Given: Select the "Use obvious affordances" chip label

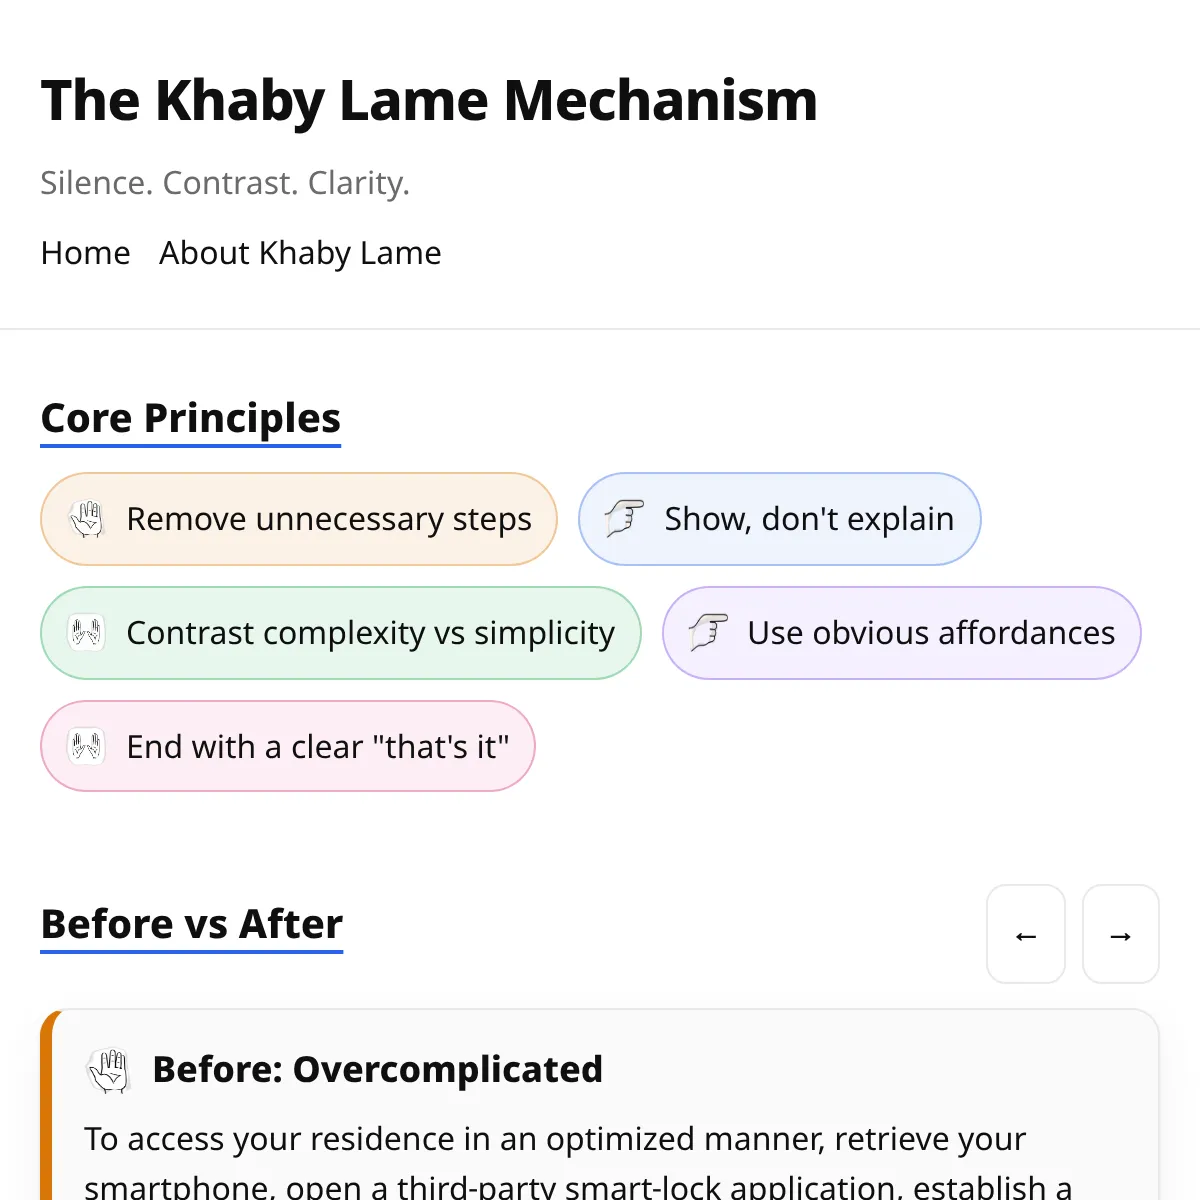Looking at the screenshot, I should coord(931,633).
